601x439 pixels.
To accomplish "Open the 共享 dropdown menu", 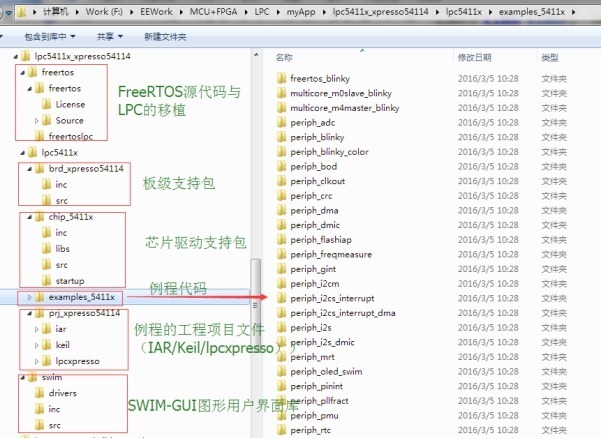I will [x=110, y=36].
